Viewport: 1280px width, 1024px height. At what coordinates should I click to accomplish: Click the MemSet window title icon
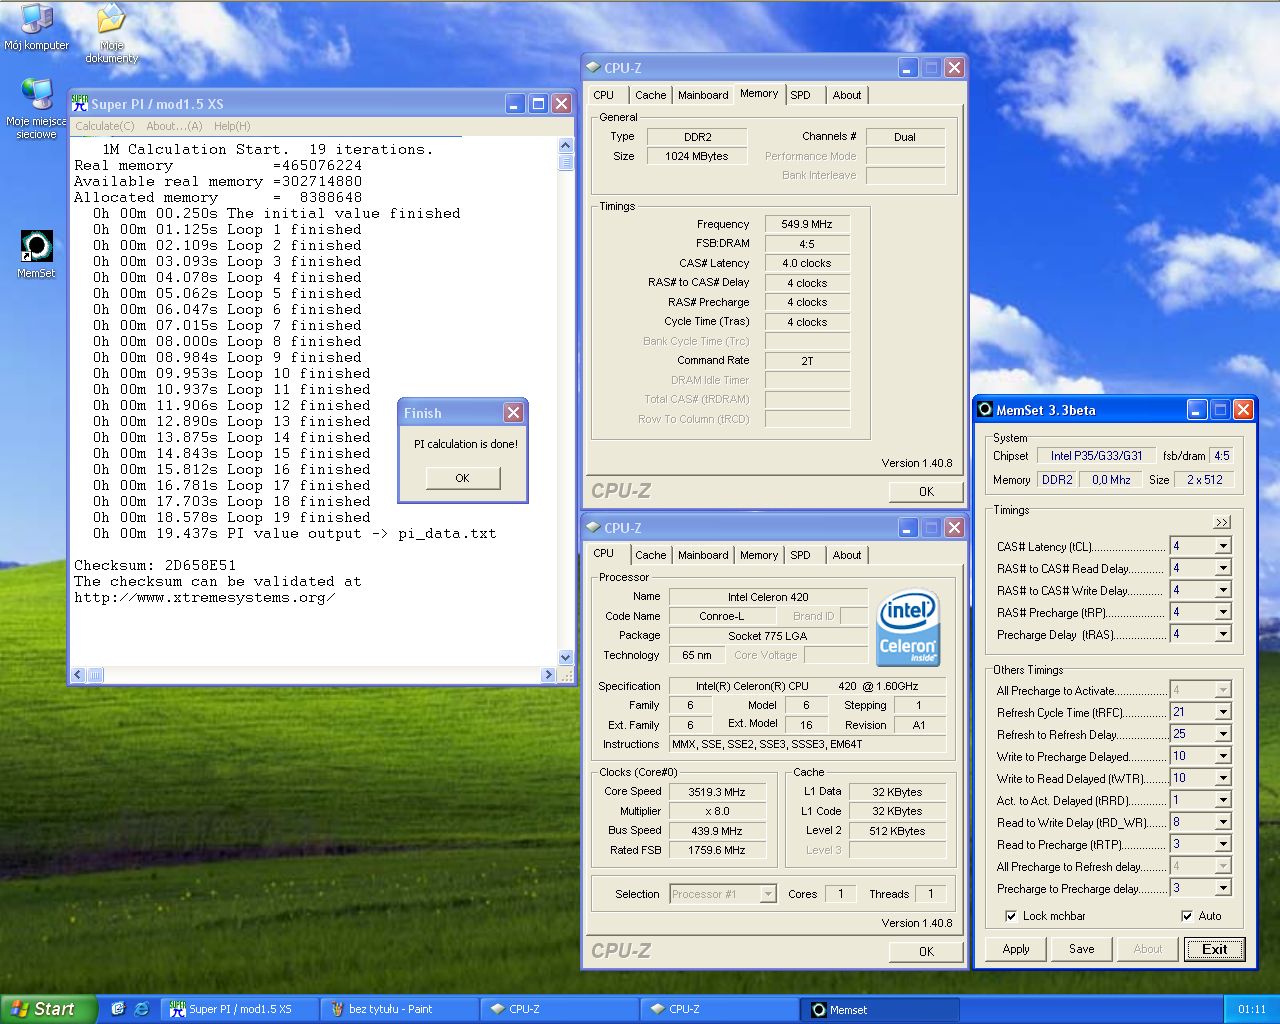[985, 410]
